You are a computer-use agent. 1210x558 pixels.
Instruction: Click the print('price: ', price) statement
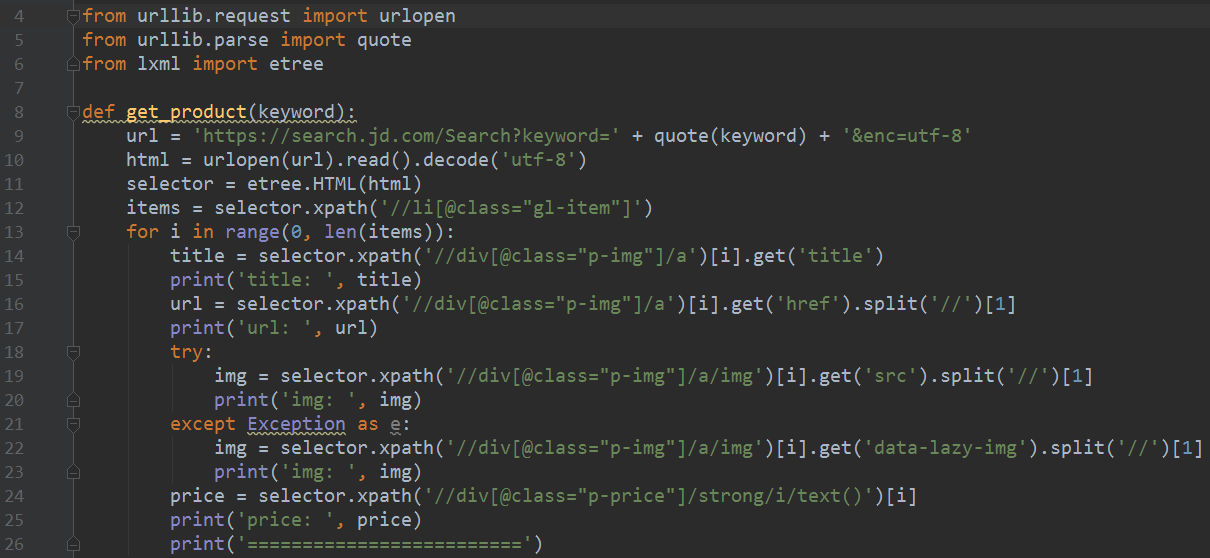298,520
